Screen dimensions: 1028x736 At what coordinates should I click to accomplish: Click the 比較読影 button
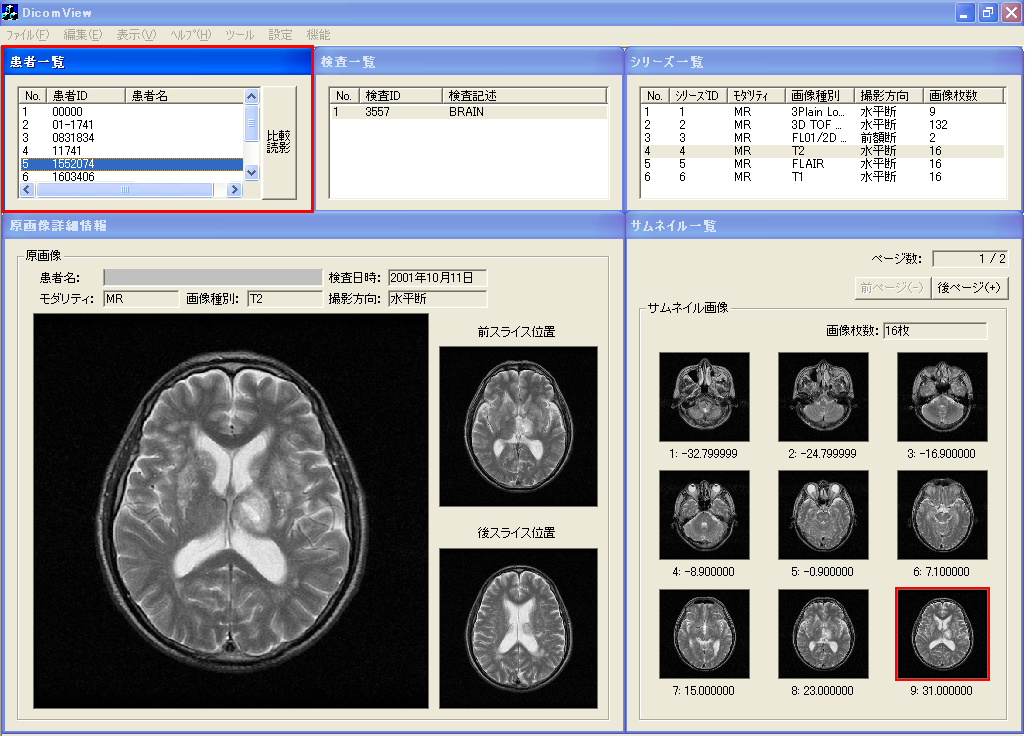279,142
